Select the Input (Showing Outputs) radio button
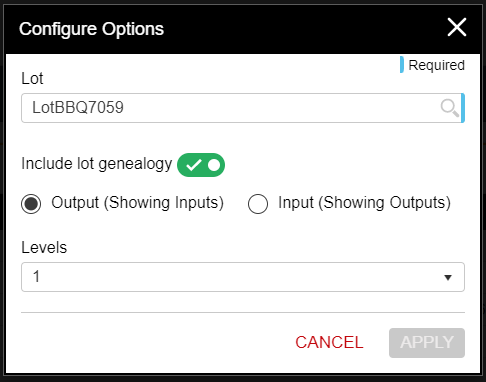This screenshot has height=382, width=486. tap(258, 204)
